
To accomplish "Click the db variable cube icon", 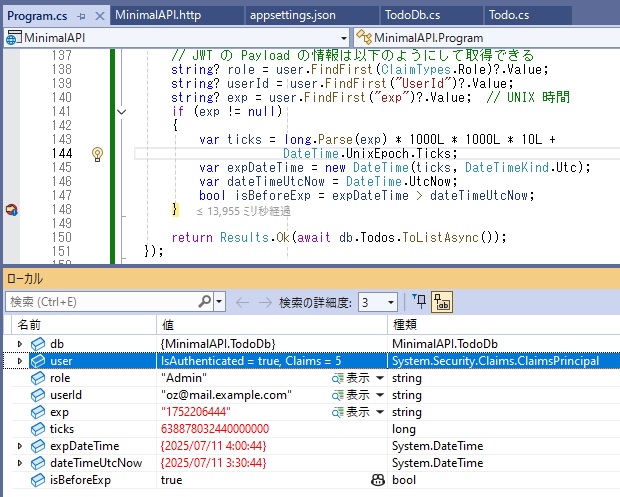I will pyautogui.click(x=38, y=344).
